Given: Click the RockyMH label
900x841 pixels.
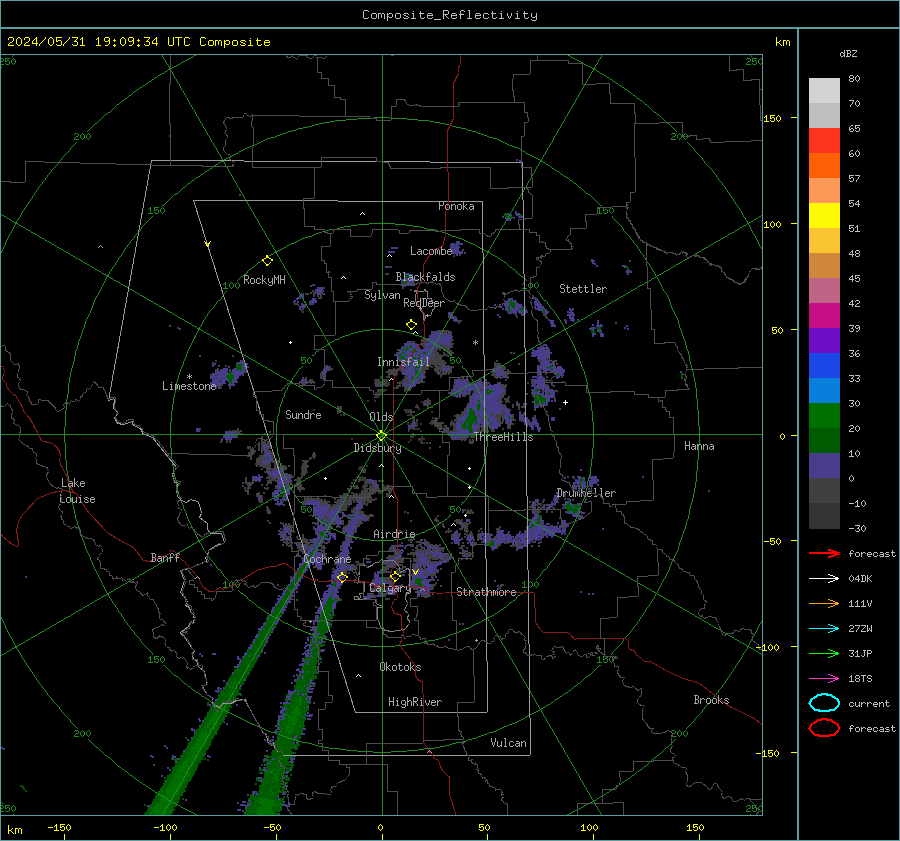Looking at the screenshot, I should pos(264,280).
